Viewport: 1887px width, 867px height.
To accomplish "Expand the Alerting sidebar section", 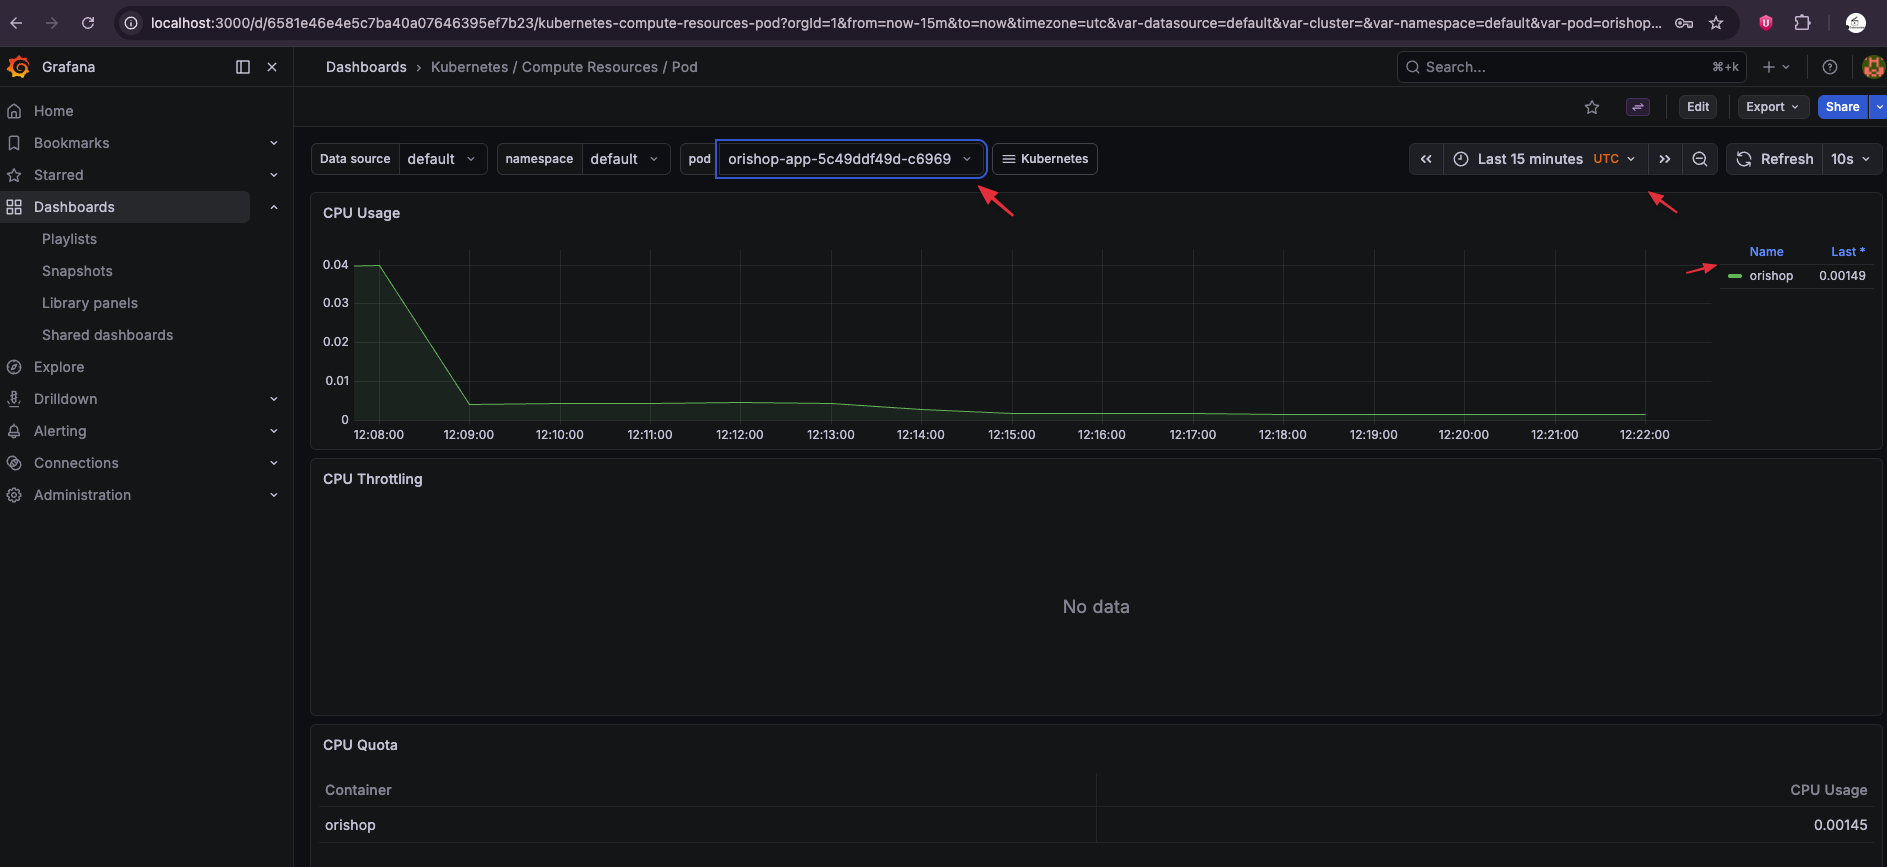I will pyautogui.click(x=273, y=431).
